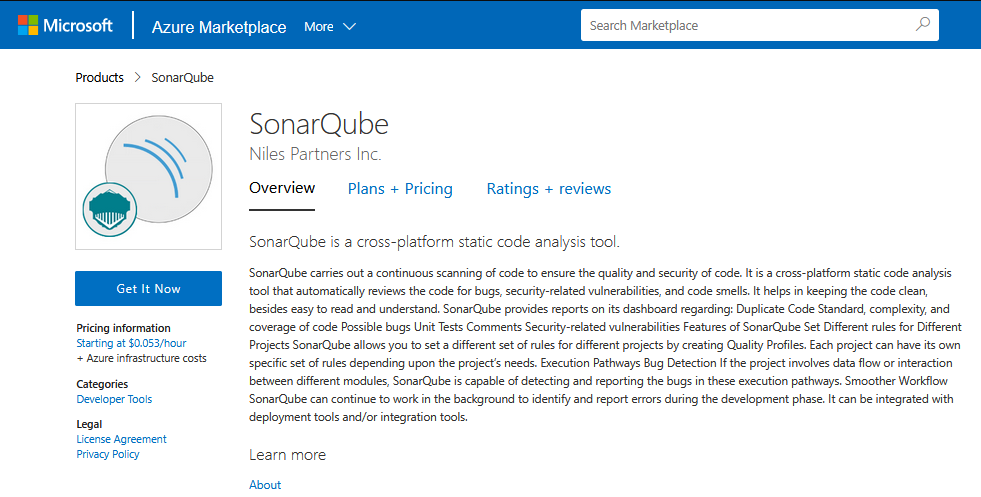
Task: Open the Plans + Pricing tab
Action: coord(400,189)
